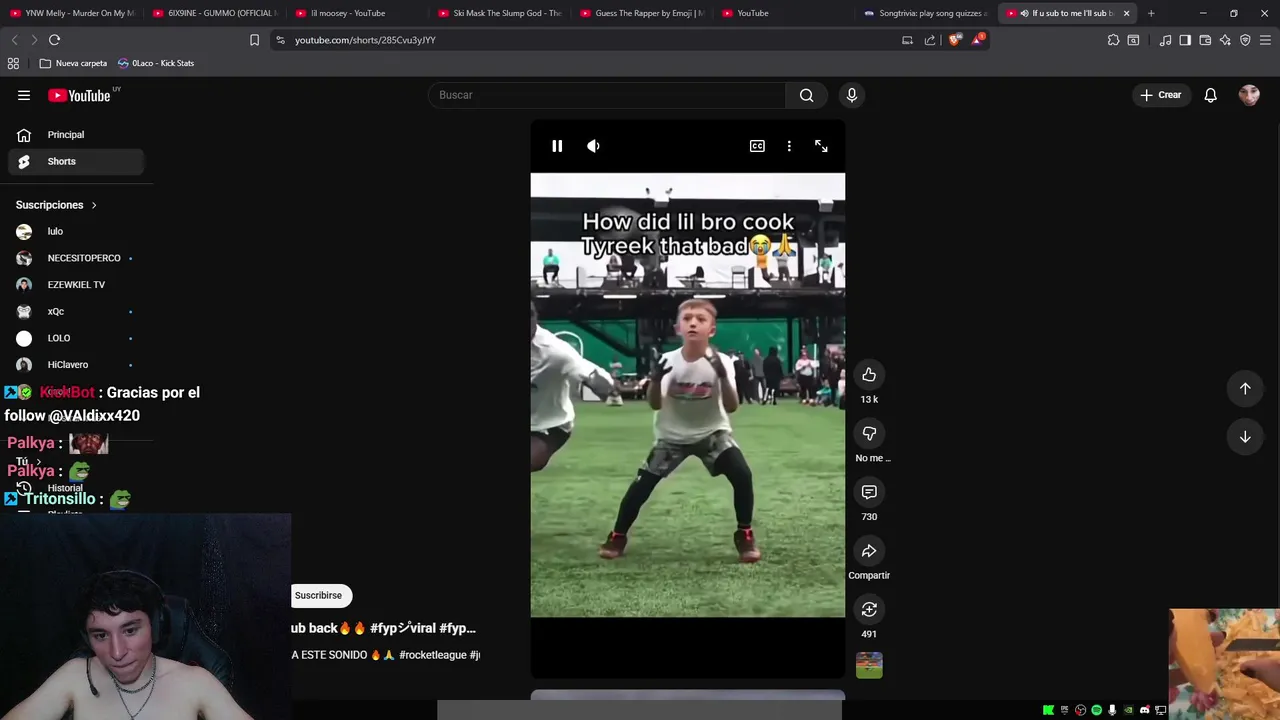
Task: Click the address bar URL
Action: pos(365,40)
